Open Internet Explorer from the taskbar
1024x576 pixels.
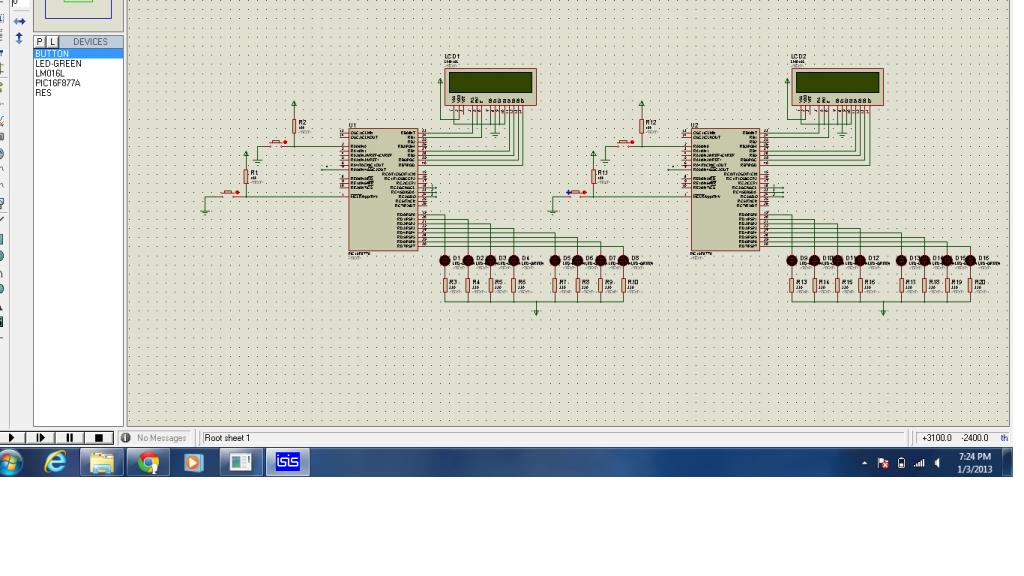tap(56, 462)
